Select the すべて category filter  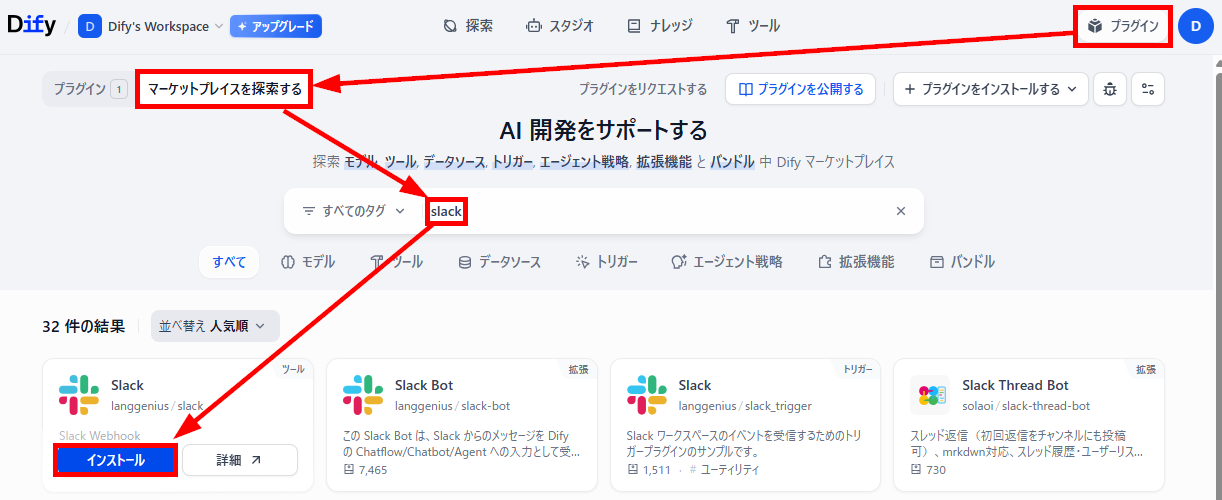(x=229, y=262)
